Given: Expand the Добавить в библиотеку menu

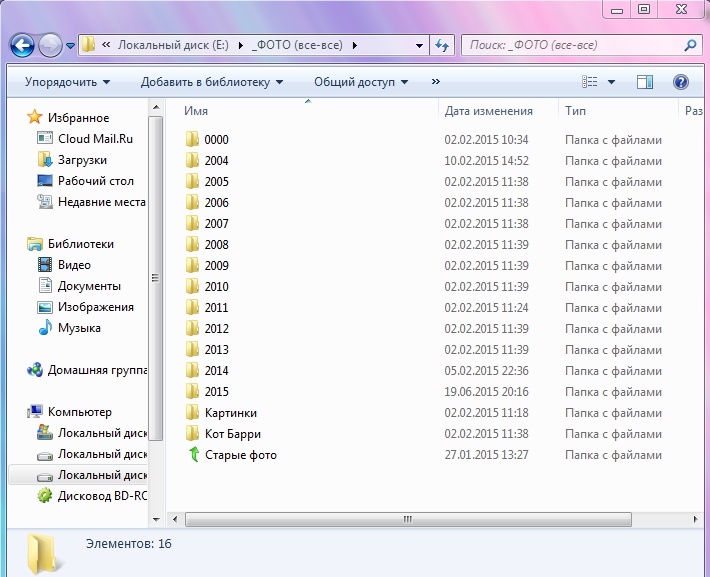Looking at the screenshot, I should pos(211,82).
